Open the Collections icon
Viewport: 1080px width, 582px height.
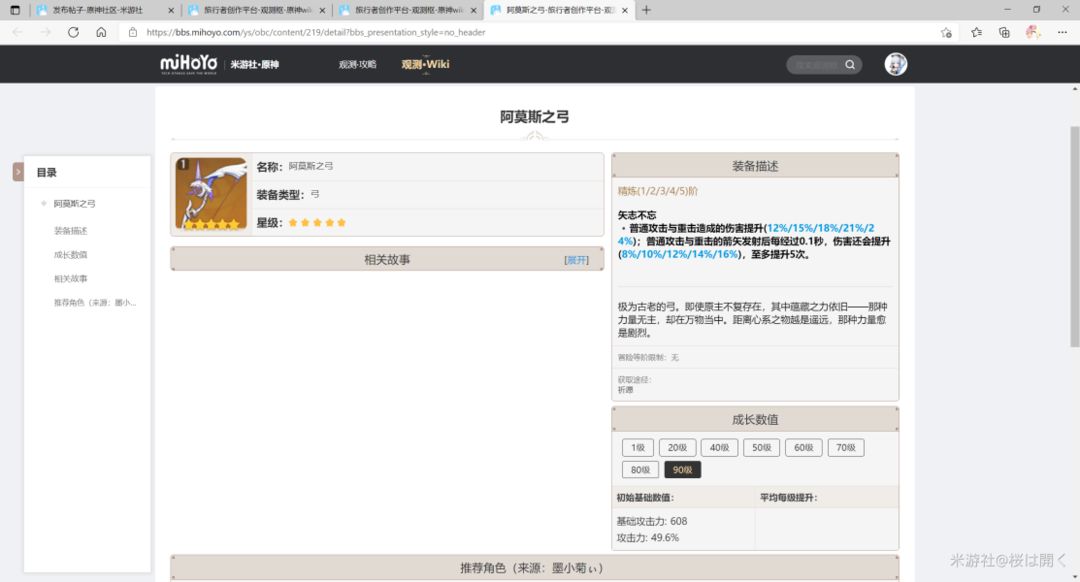(1004, 32)
